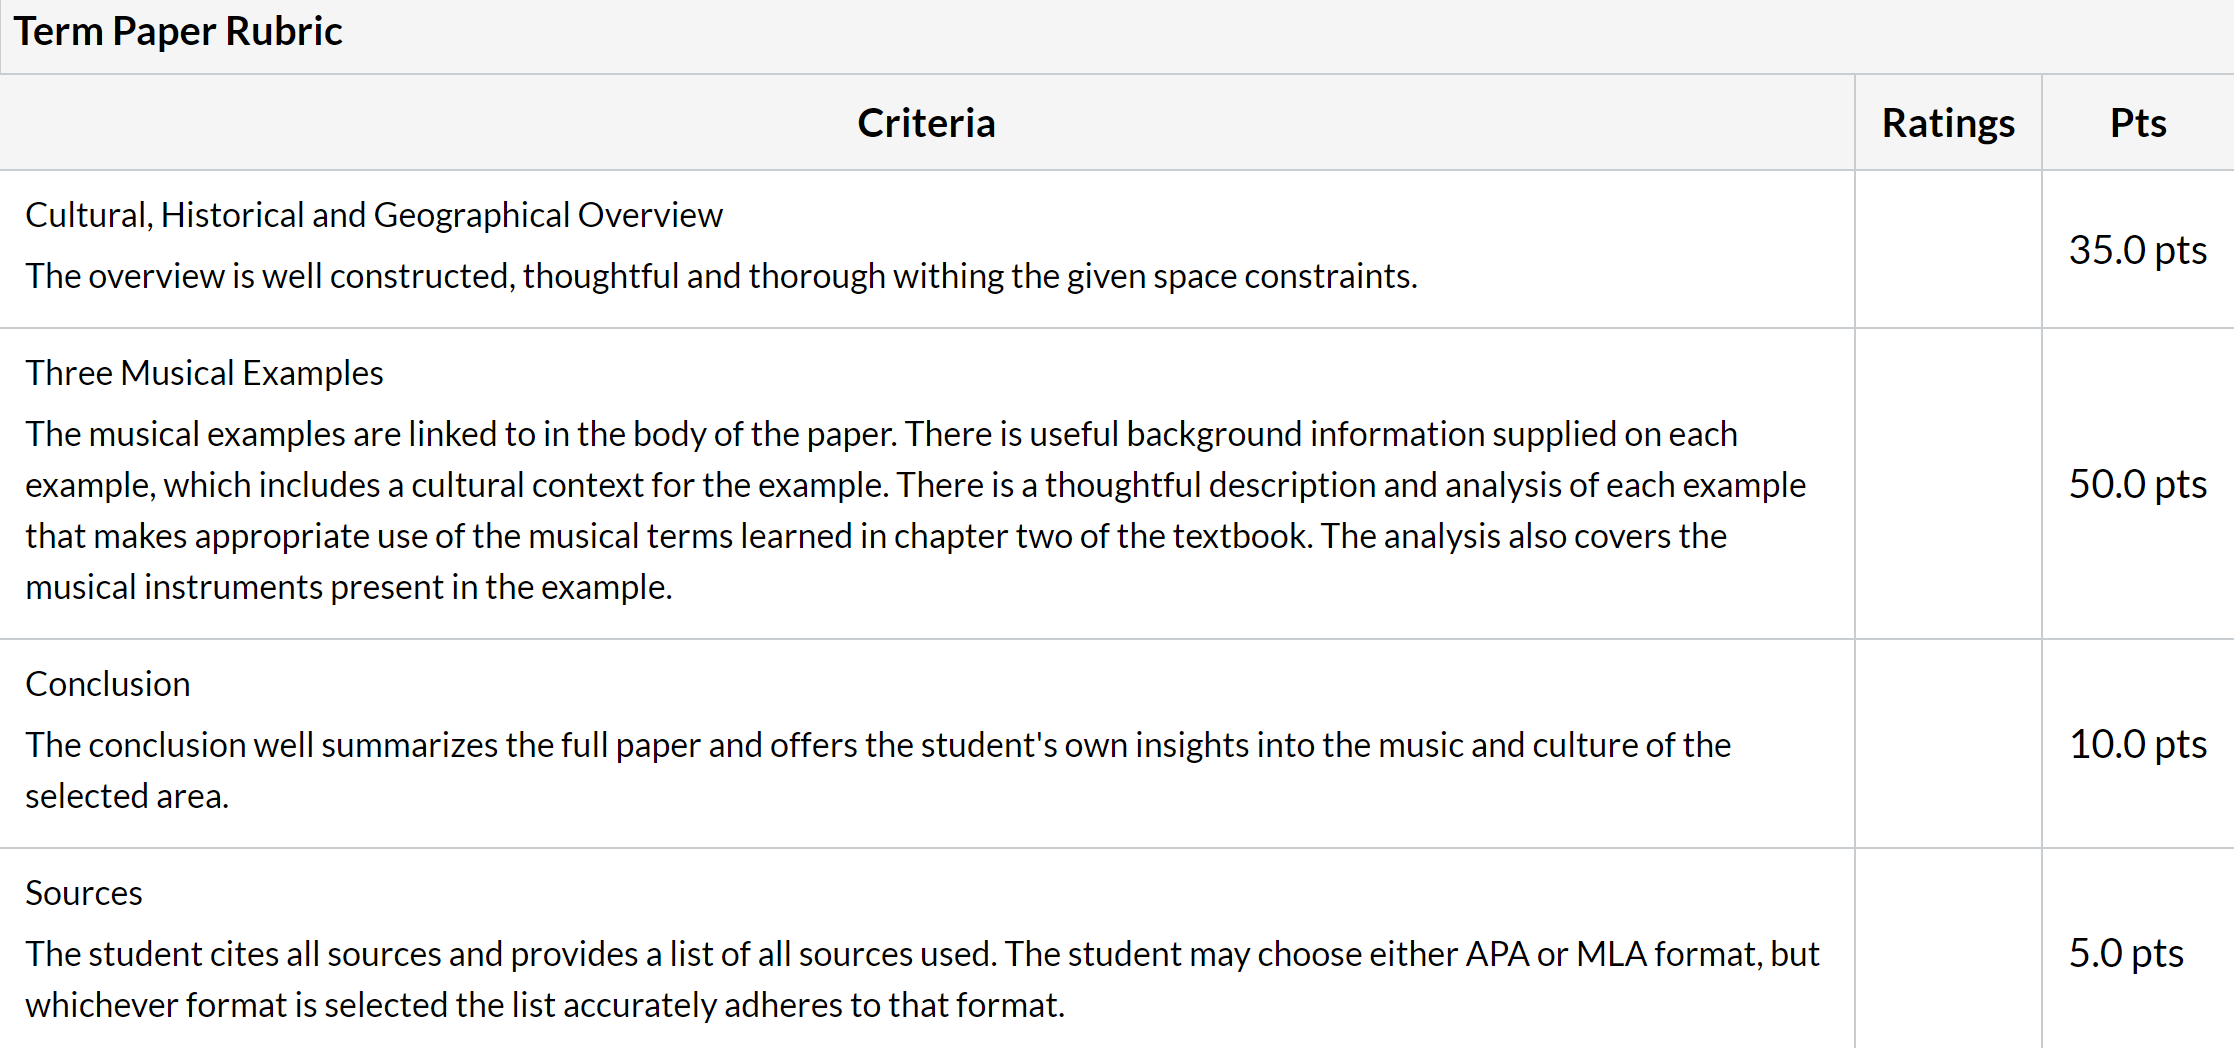The width and height of the screenshot is (2234, 1048).
Task: Click the empty Ratings cell for Conclusion
Action: [x=1948, y=744]
